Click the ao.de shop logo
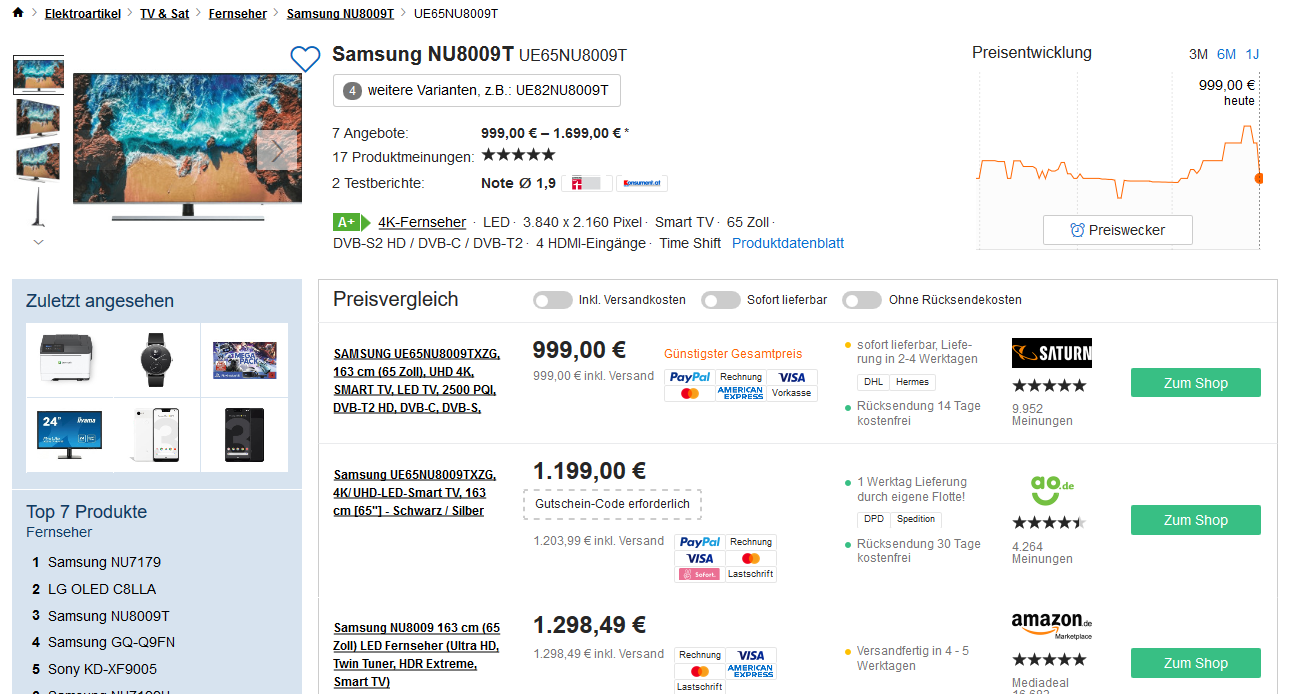The height and width of the screenshot is (694, 1297). tap(1051, 490)
